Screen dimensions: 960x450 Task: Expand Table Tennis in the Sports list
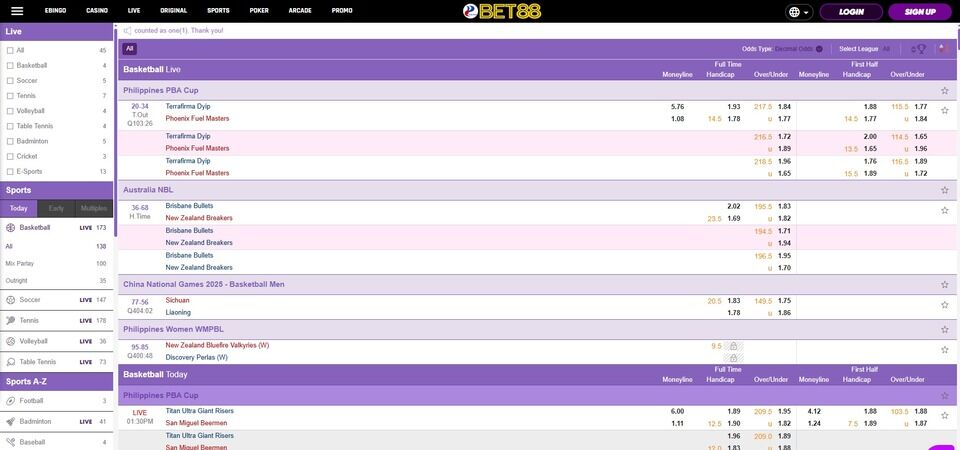tap(56, 362)
